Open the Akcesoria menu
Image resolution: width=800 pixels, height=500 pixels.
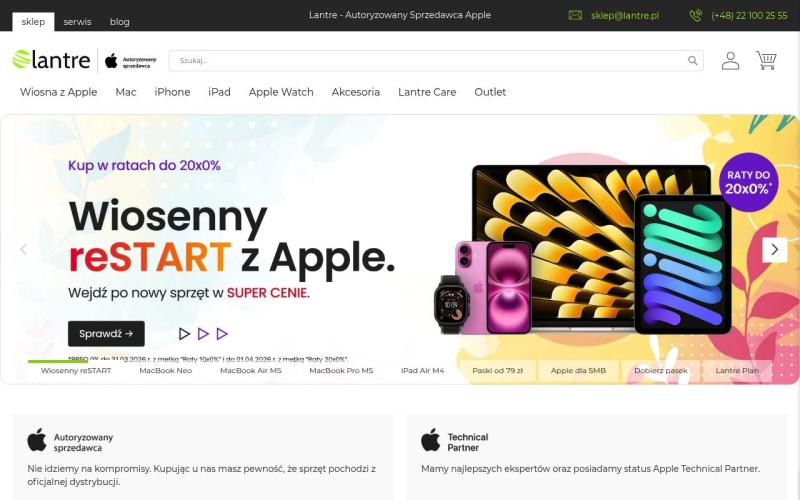coord(356,92)
